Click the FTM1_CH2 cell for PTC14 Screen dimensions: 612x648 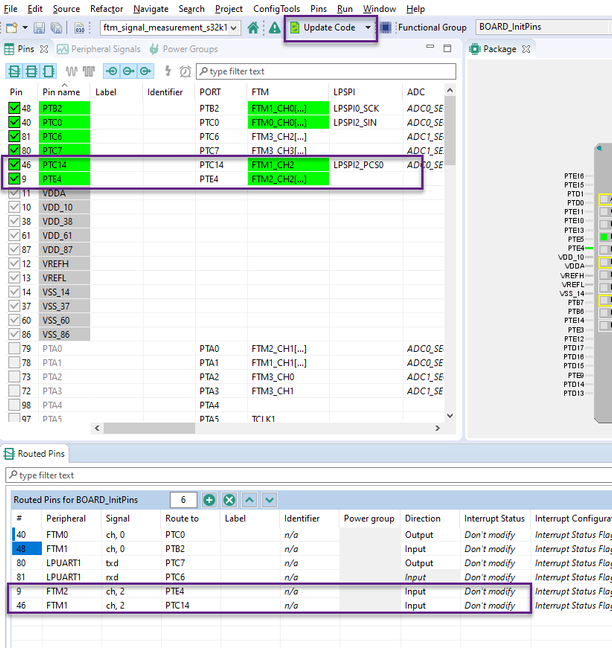coord(288,165)
